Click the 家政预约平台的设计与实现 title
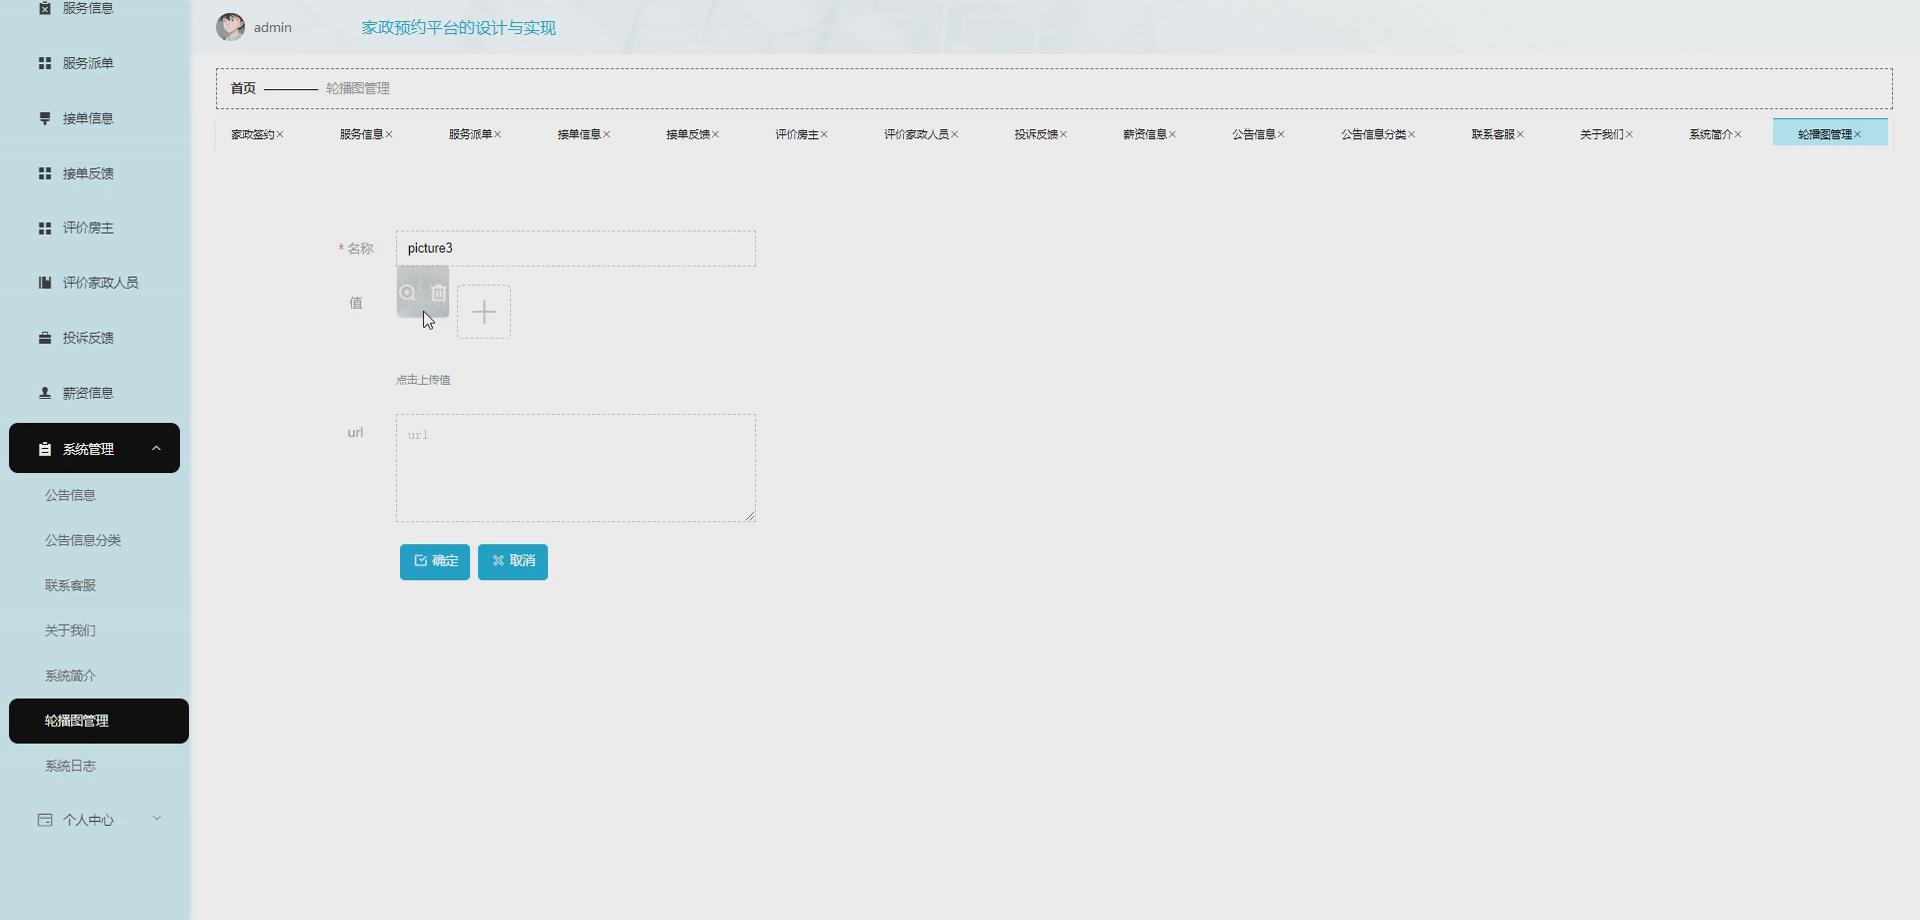Viewport: 1920px width, 920px height. [459, 28]
